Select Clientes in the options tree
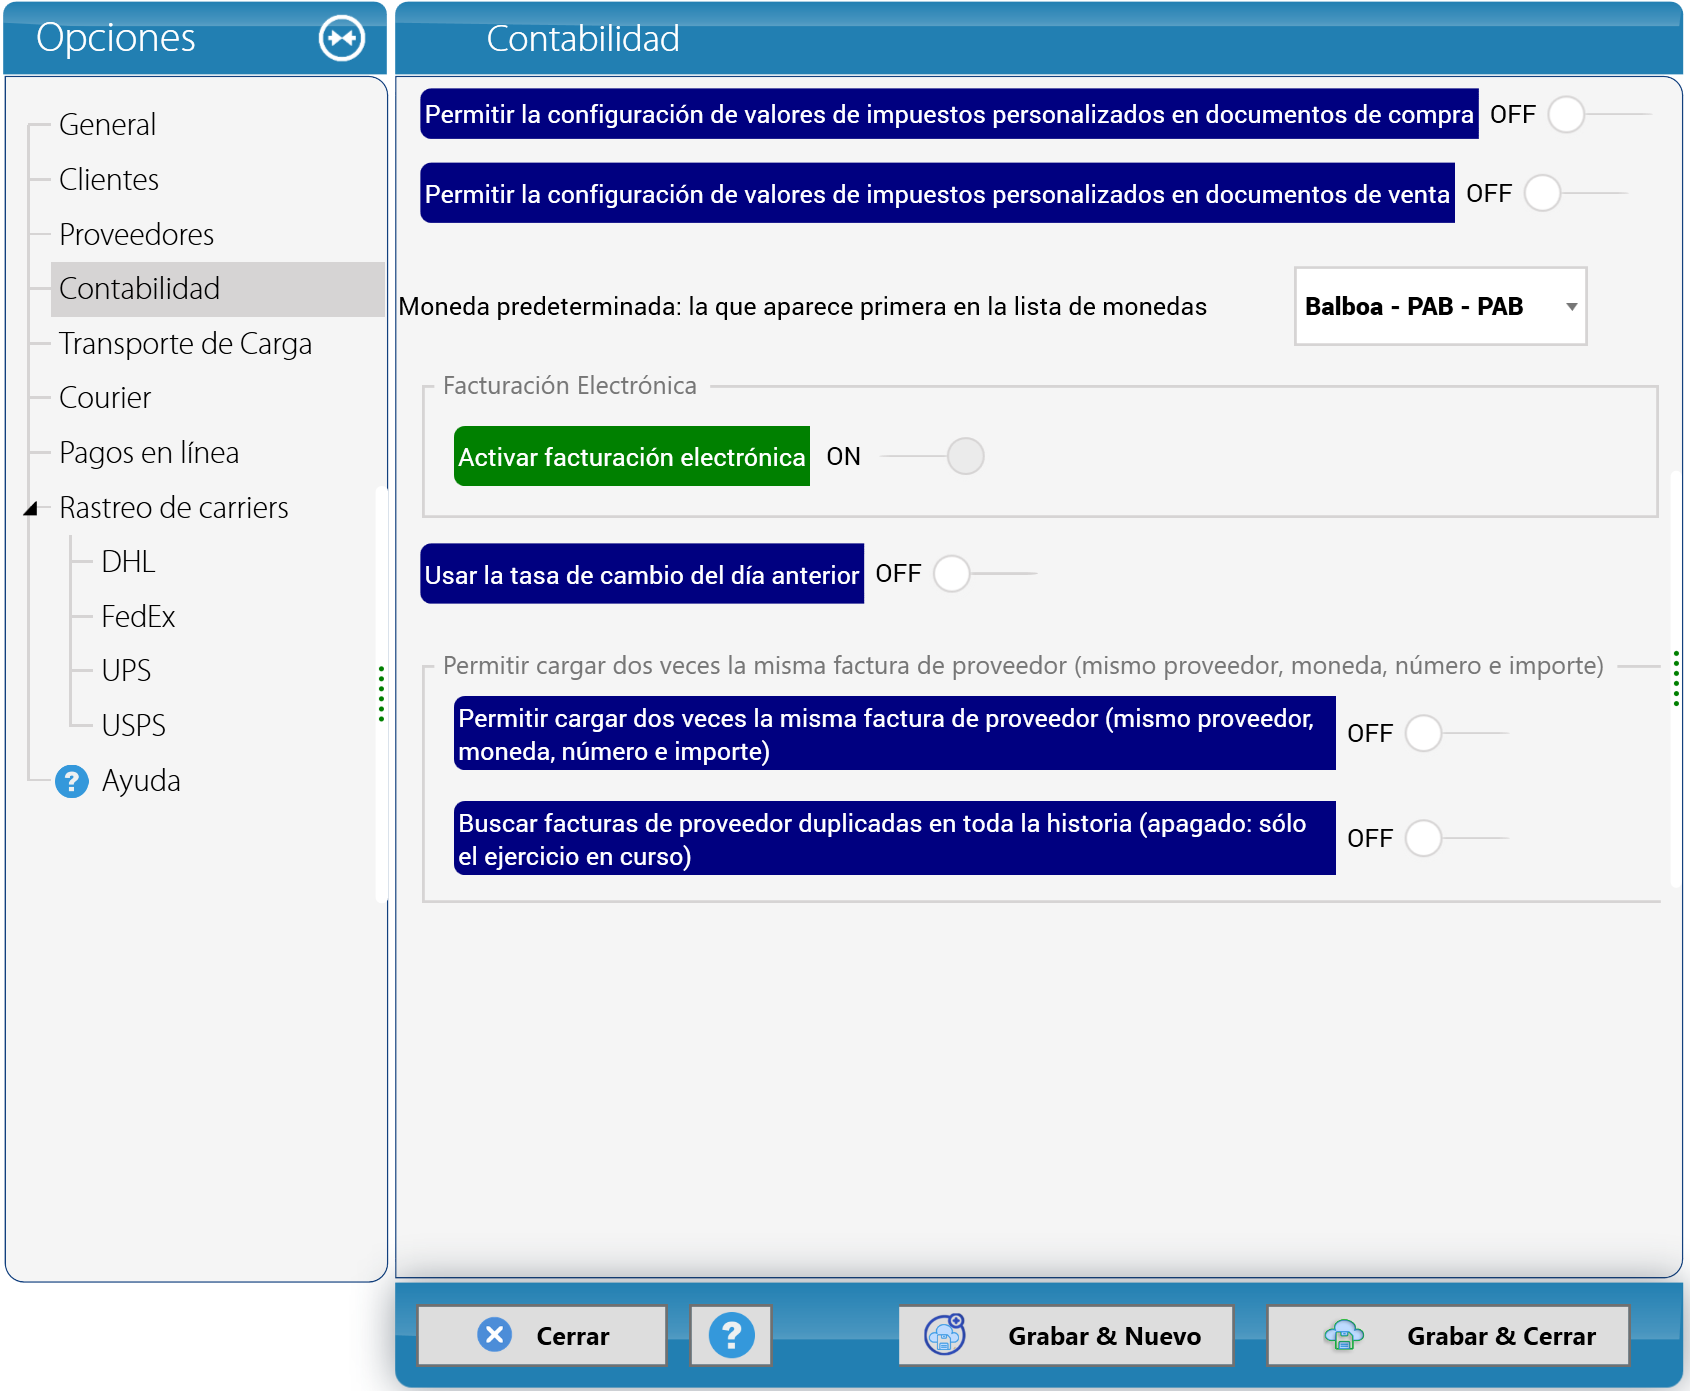 109,180
